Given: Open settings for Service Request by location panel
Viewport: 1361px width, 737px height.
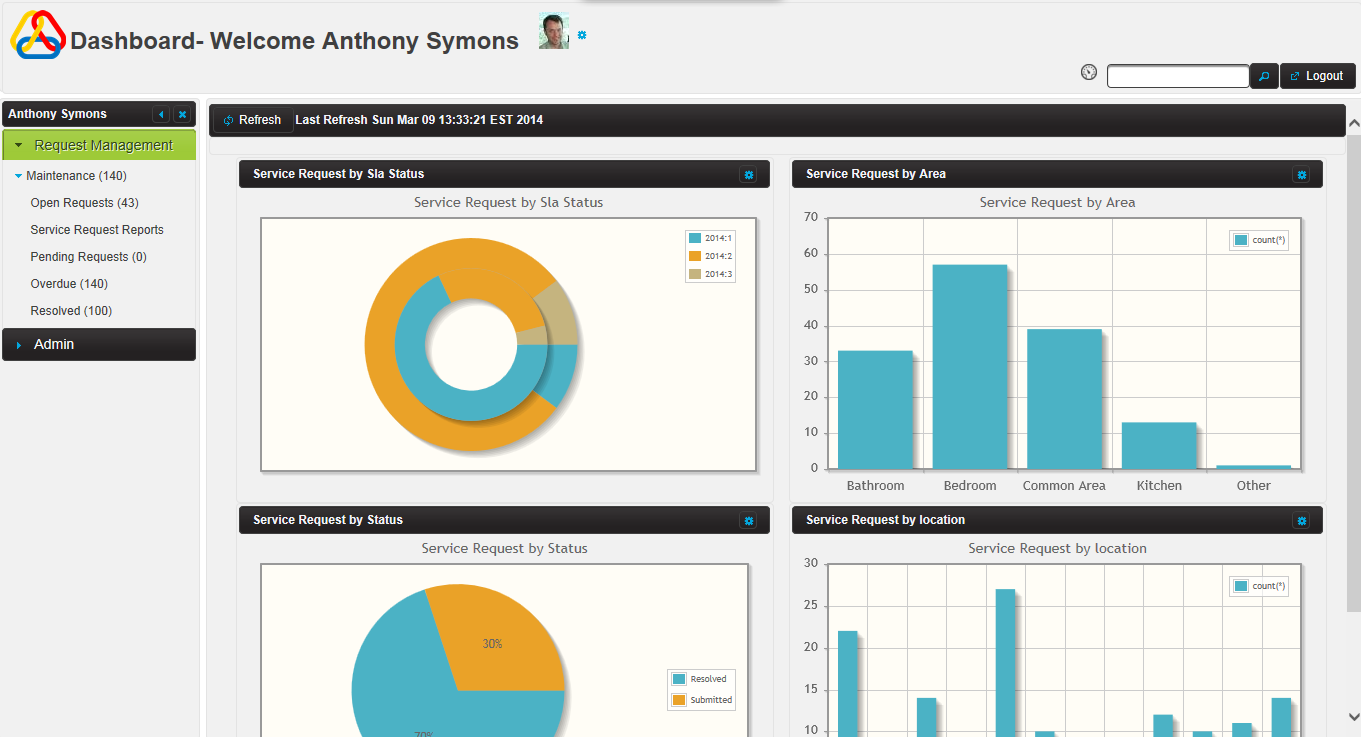Looking at the screenshot, I should [x=1301, y=521].
